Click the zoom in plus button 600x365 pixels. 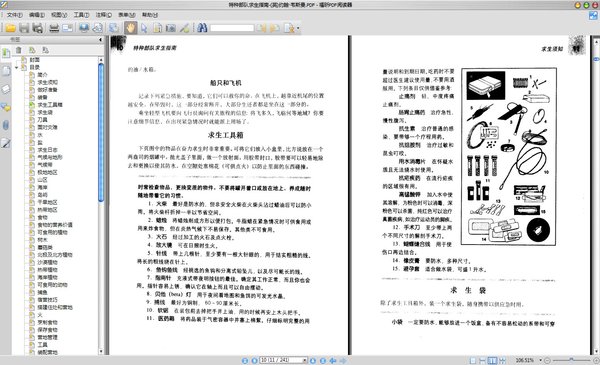tap(596, 360)
